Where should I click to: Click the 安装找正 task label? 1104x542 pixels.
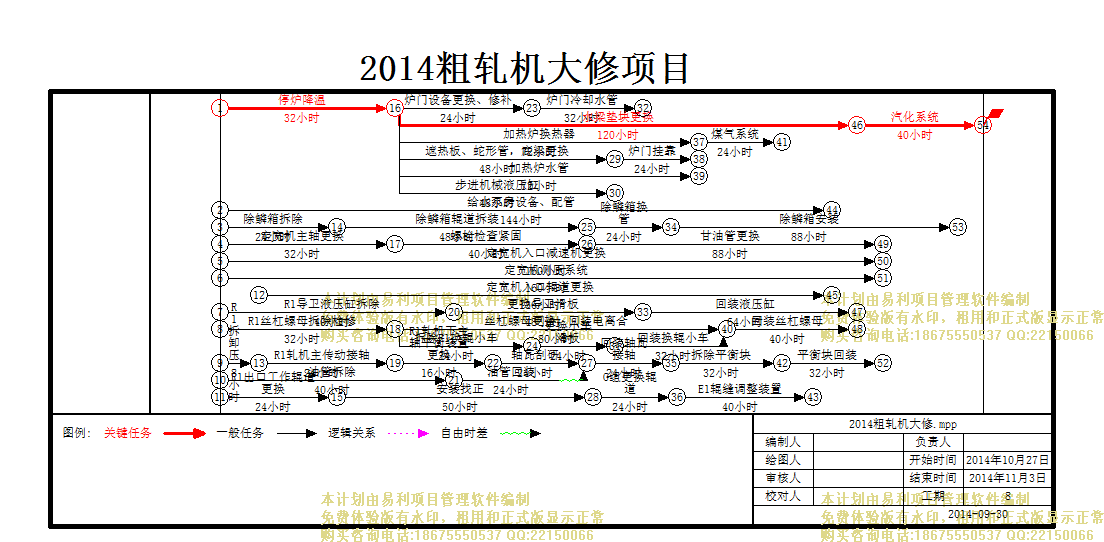(458, 389)
